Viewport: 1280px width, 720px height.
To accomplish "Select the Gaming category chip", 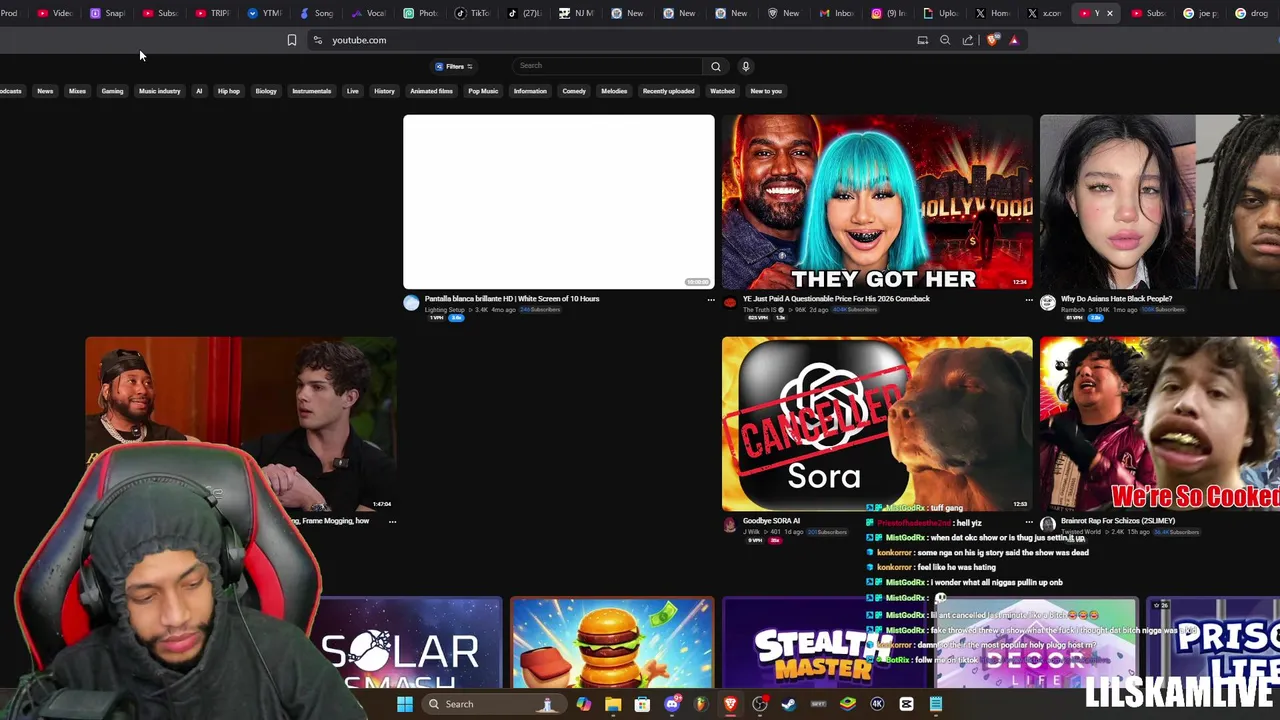I will [x=112, y=91].
